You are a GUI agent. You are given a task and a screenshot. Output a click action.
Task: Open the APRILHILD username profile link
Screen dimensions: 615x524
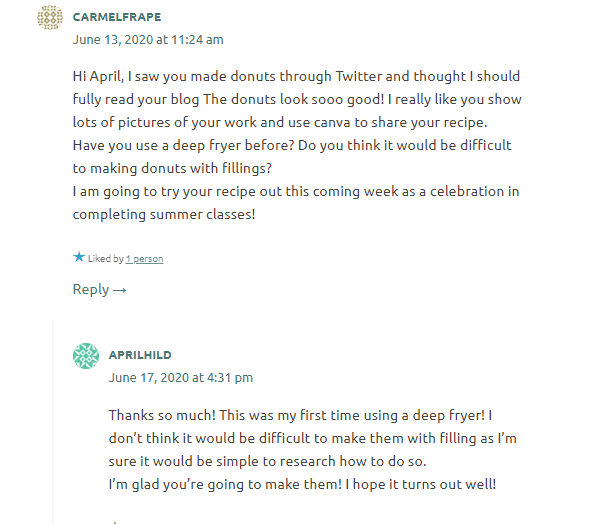(140, 355)
